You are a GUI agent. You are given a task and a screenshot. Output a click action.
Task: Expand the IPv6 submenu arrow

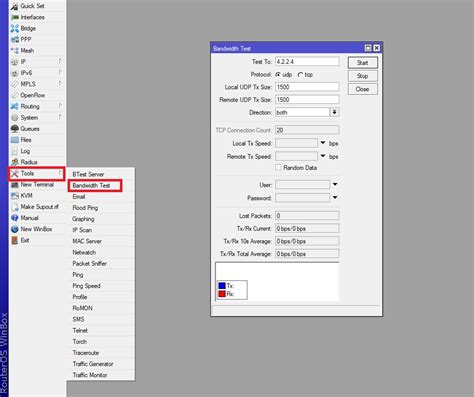60,72
